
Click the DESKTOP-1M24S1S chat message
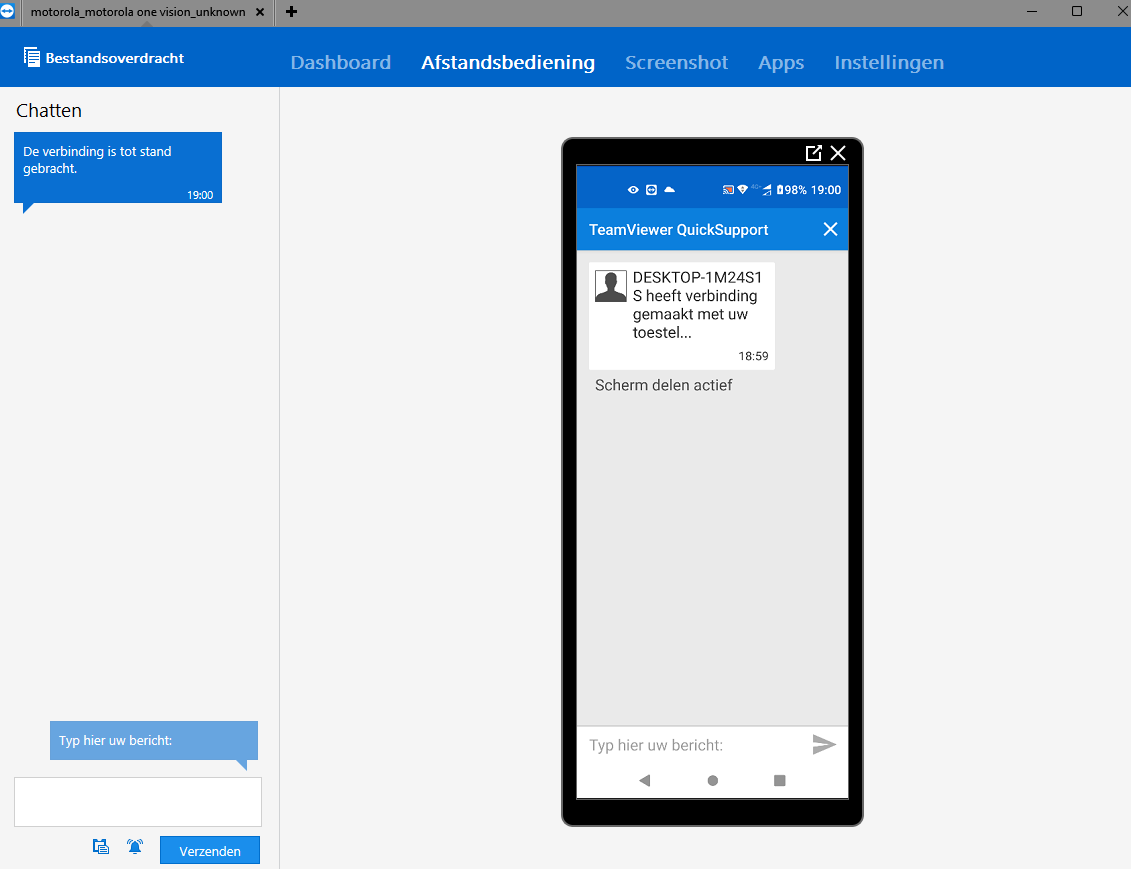(682, 316)
